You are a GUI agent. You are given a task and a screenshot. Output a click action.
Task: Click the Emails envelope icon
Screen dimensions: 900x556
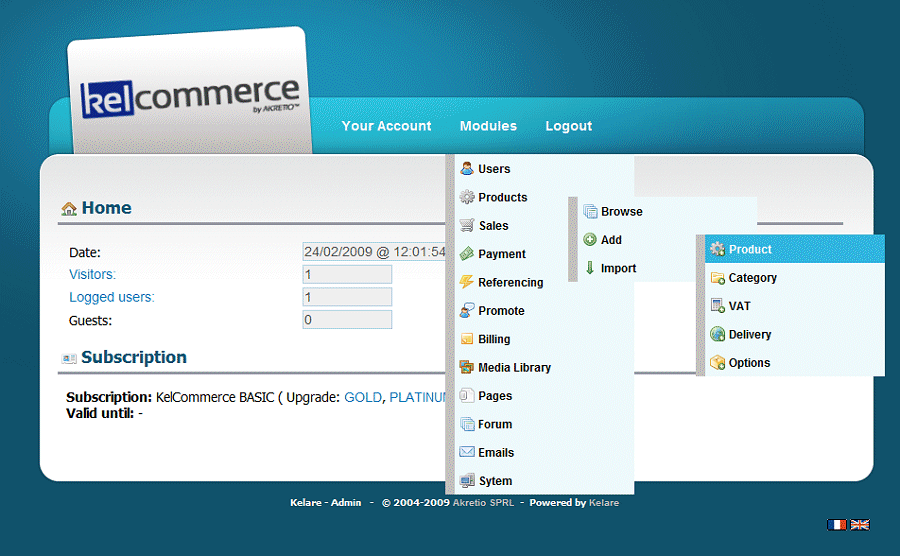click(x=467, y=452)
